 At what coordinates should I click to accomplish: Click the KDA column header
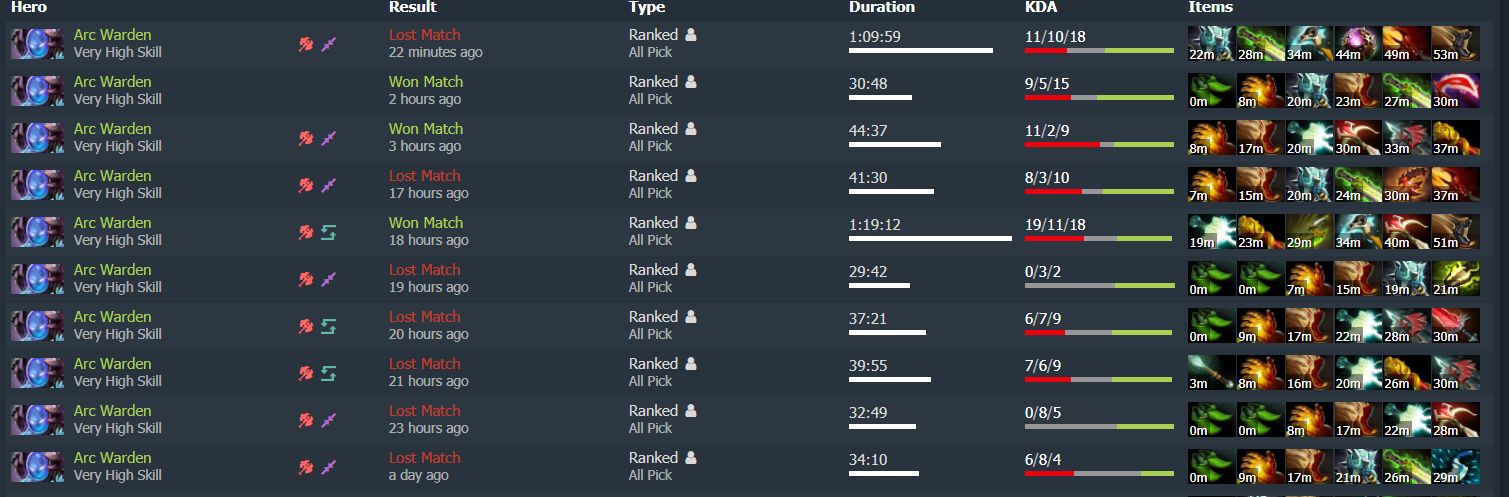tap(1041, 7)
